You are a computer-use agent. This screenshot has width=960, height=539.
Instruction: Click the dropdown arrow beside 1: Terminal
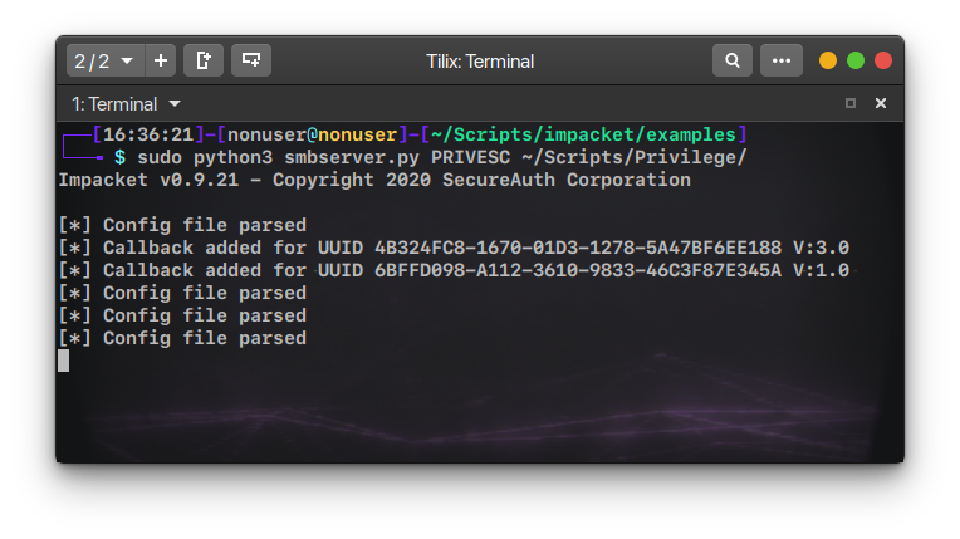[175, 104]
